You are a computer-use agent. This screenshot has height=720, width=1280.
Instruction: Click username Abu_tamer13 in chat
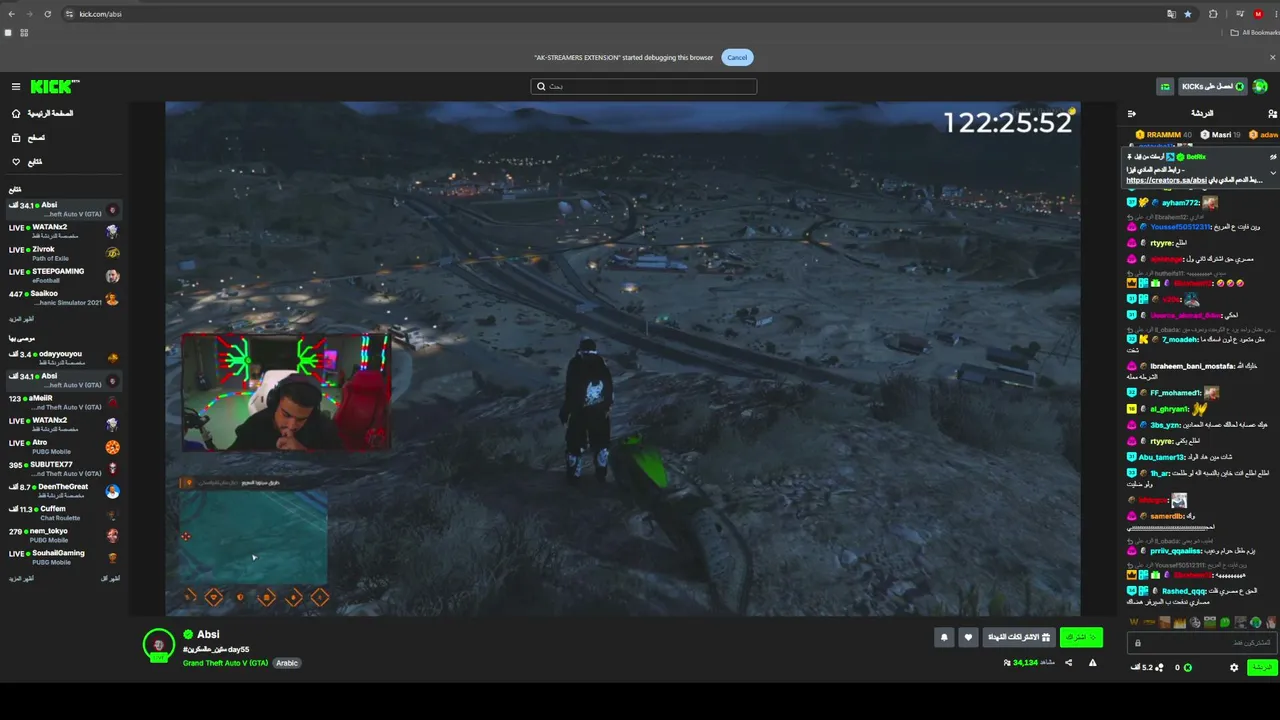tap(1162, 457)
